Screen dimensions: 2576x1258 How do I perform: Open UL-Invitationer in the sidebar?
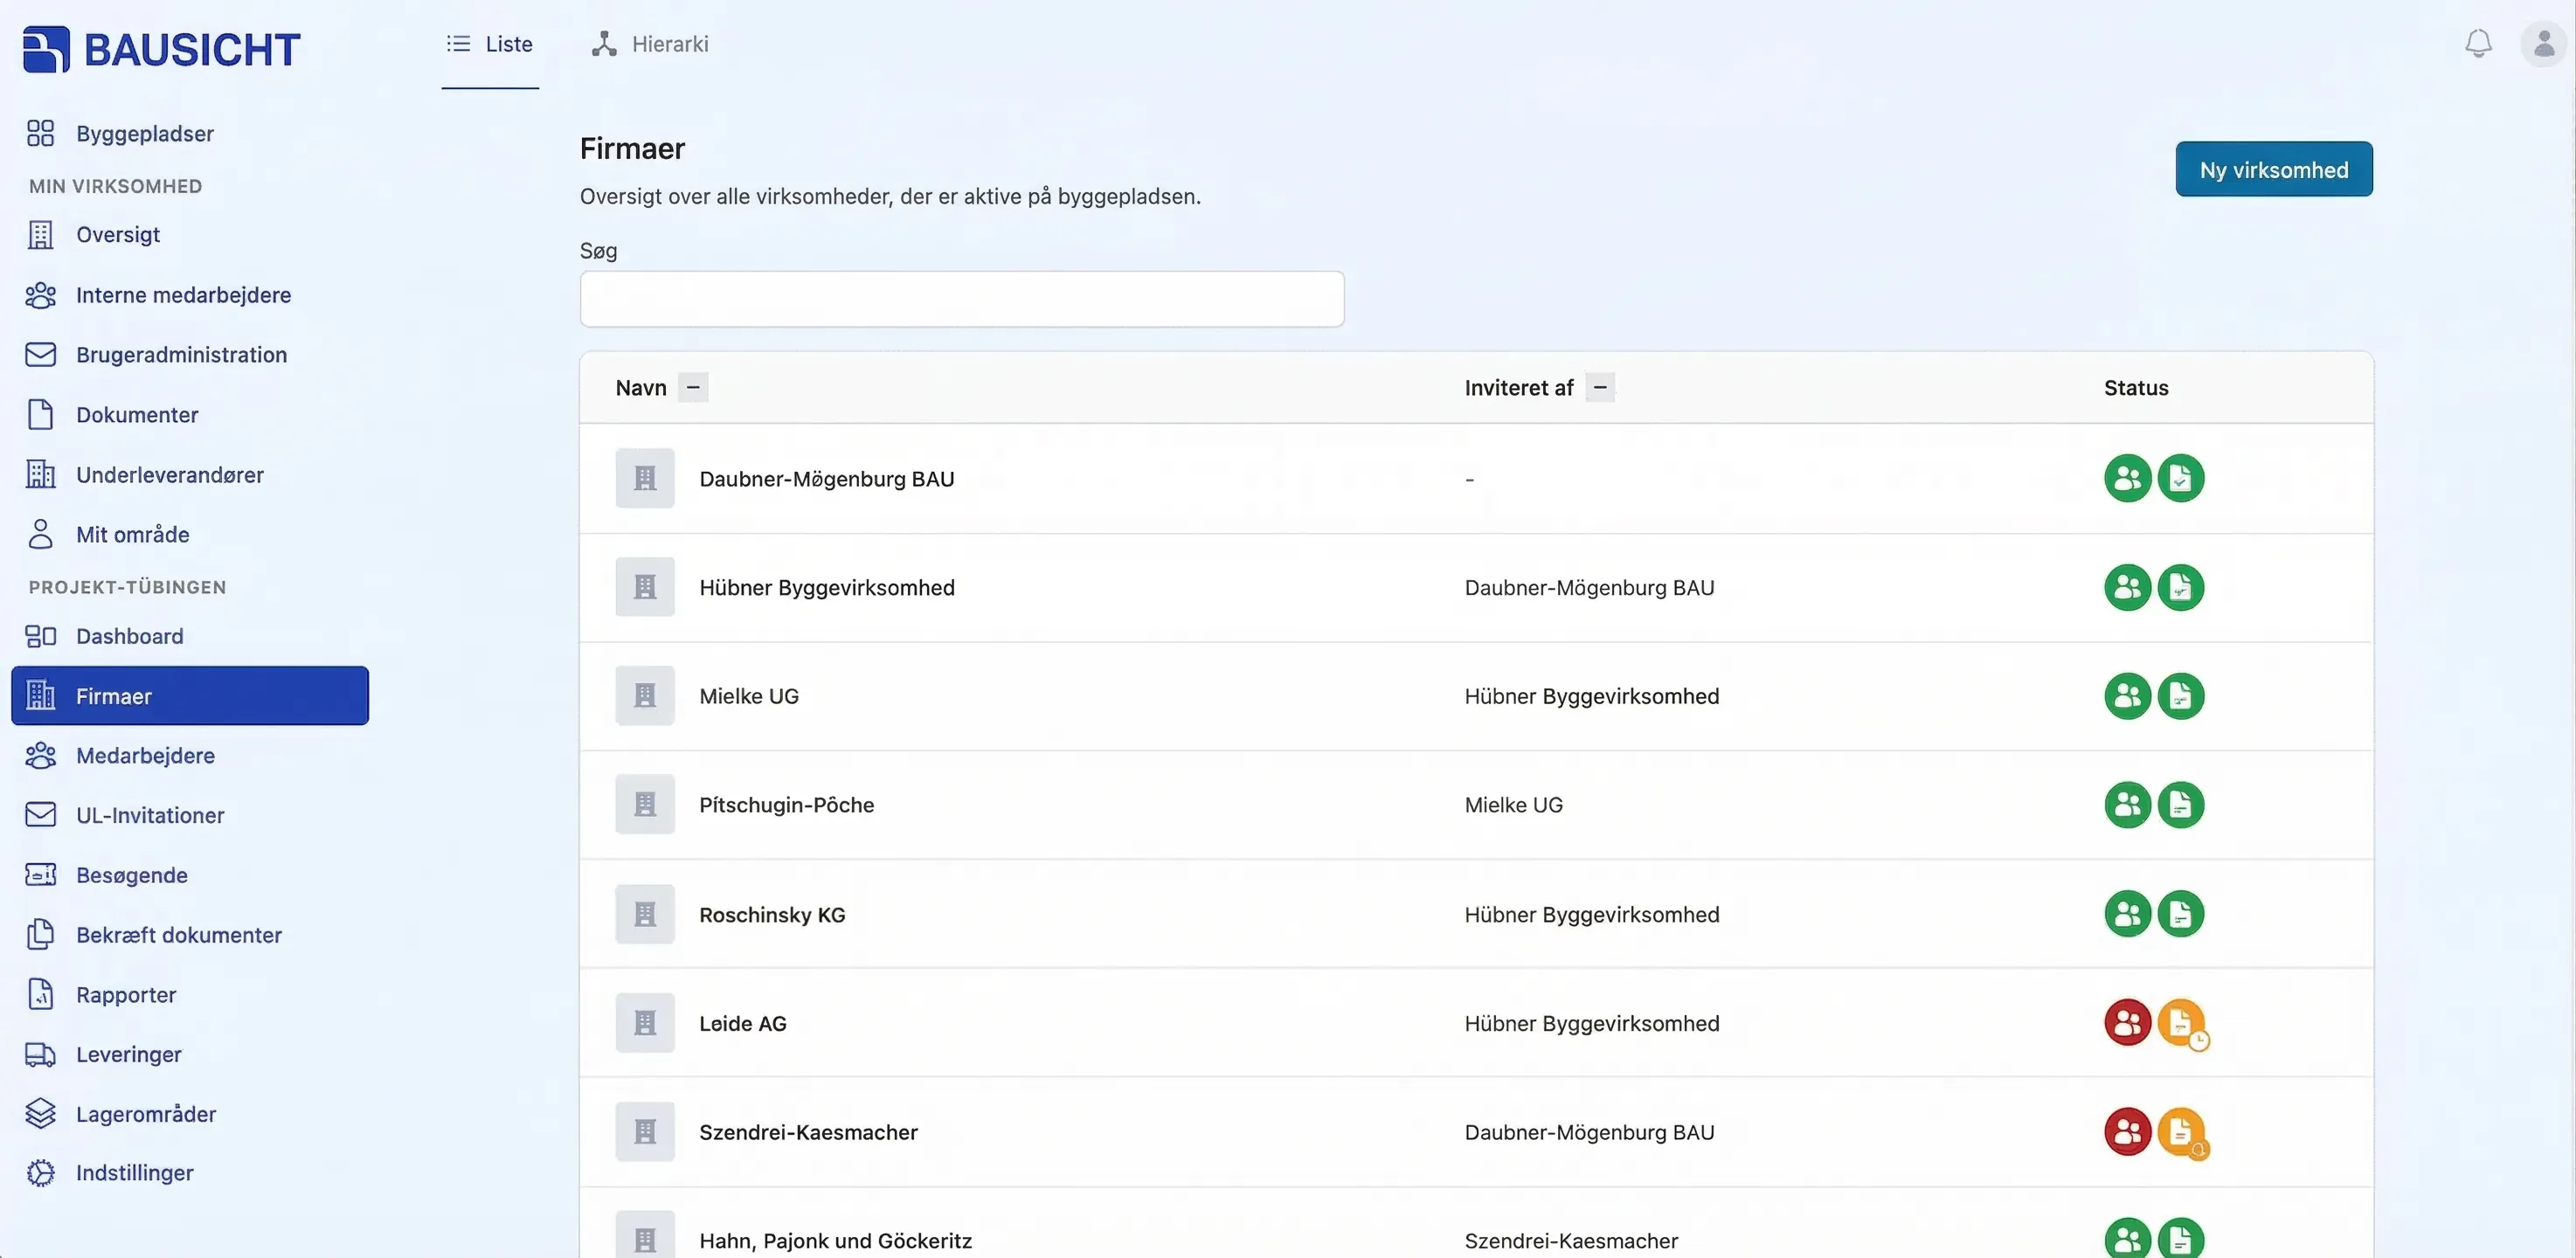150,815
